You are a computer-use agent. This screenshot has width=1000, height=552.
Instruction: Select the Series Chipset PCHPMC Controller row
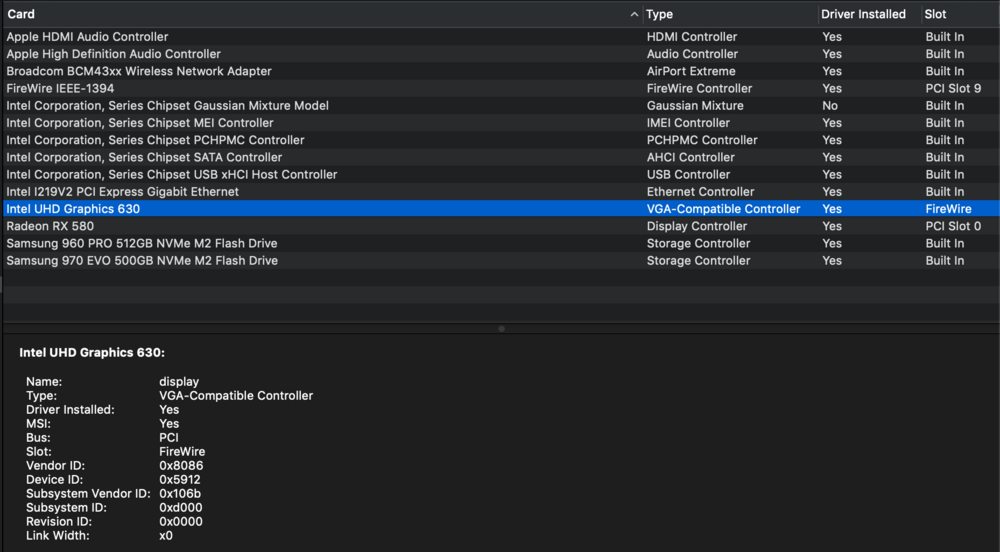coord(155,140)
